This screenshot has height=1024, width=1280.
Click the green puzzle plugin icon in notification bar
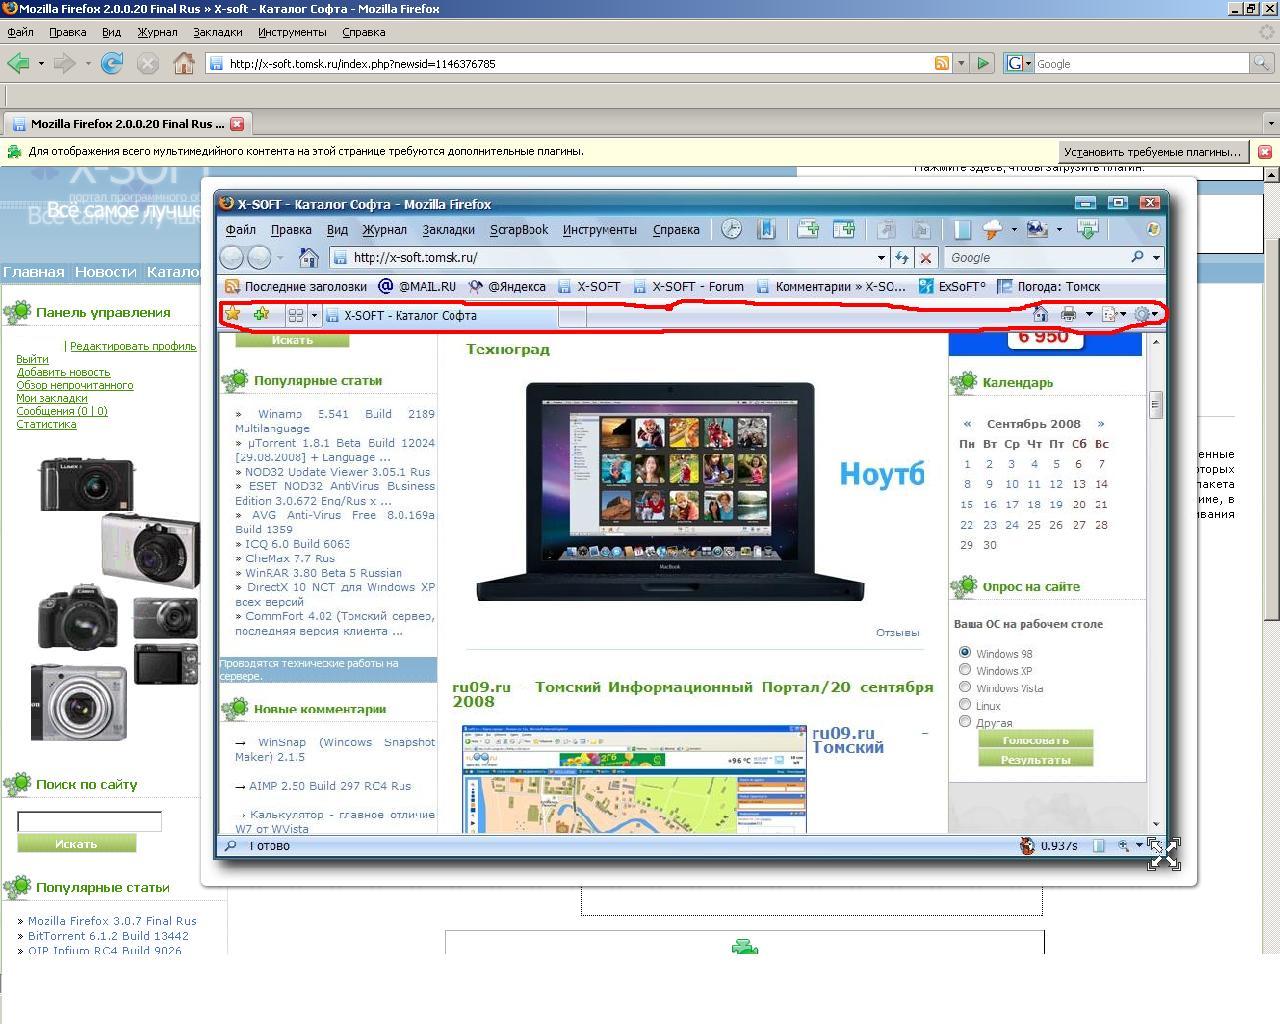coord(14,152)
